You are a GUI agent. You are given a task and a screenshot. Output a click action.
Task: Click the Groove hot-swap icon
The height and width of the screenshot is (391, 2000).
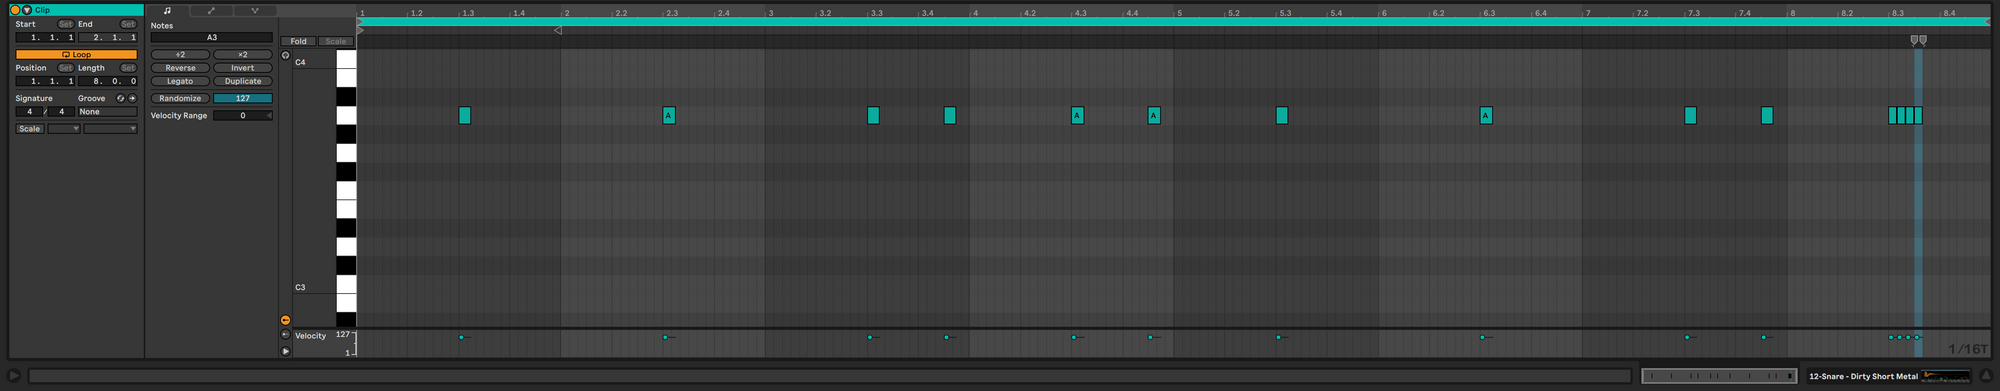click(x=121, y=98)
